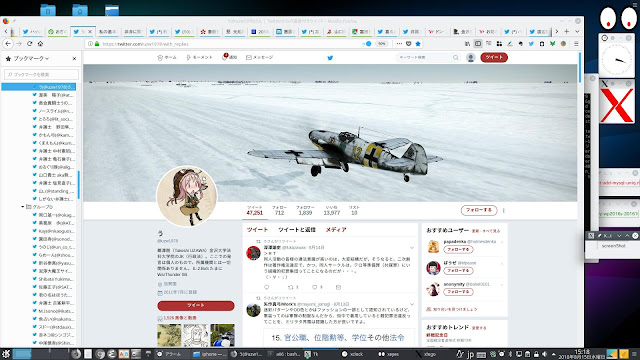Follow papadenka in recommended users
Viewport: 640px width, 360px height.
coord(458,249)
